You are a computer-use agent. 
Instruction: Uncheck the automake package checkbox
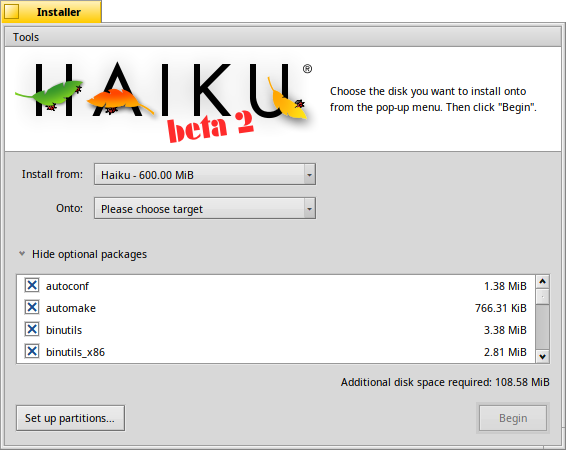tap(32, 307)
